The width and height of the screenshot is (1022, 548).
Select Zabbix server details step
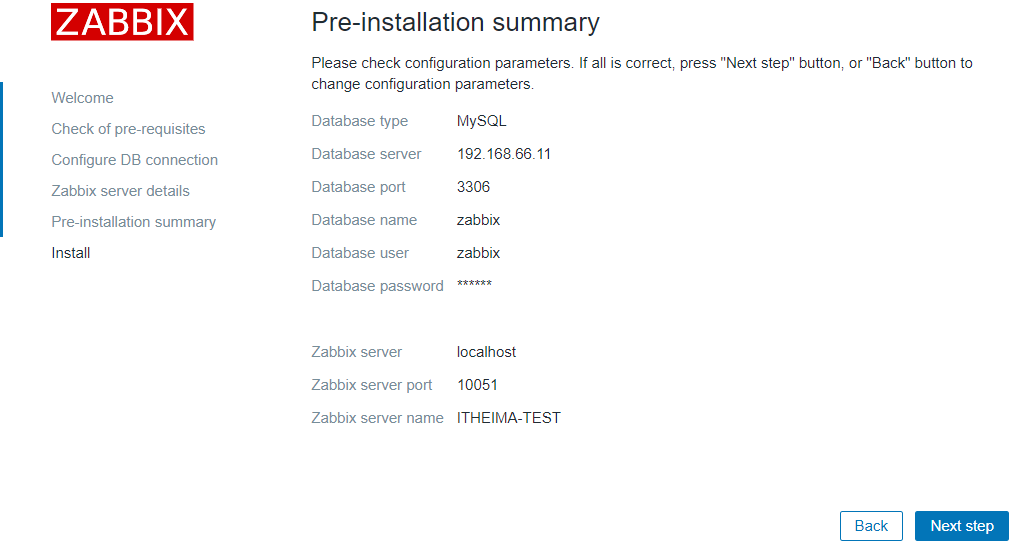(x=120, y=191)
